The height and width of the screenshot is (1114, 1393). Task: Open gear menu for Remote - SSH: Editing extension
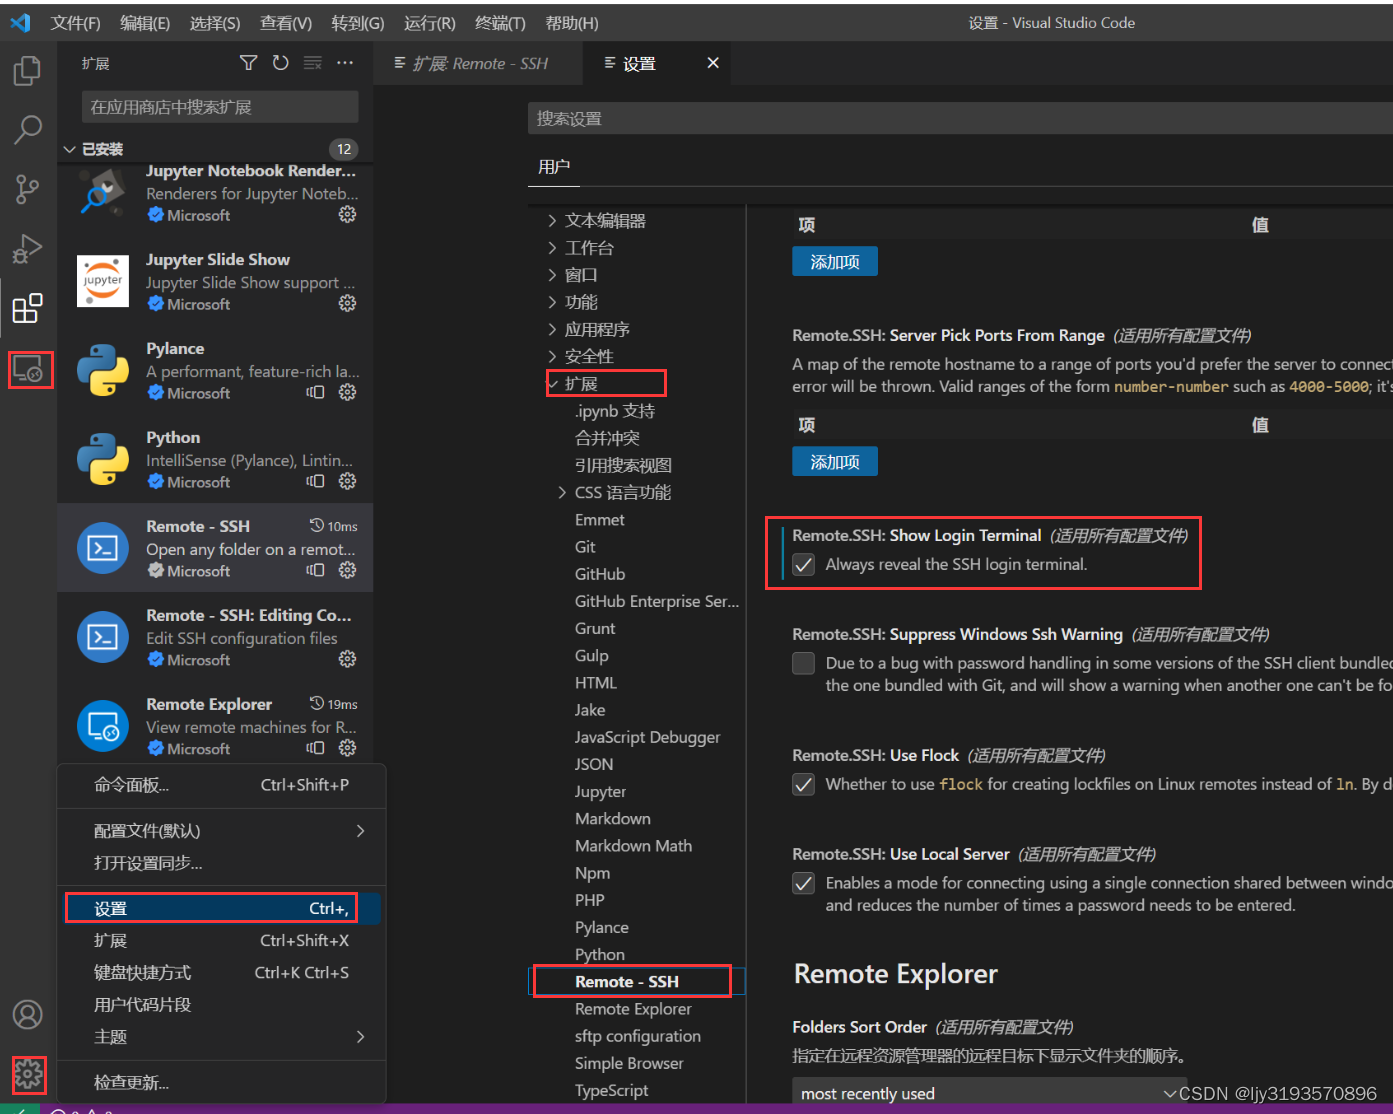347,659
